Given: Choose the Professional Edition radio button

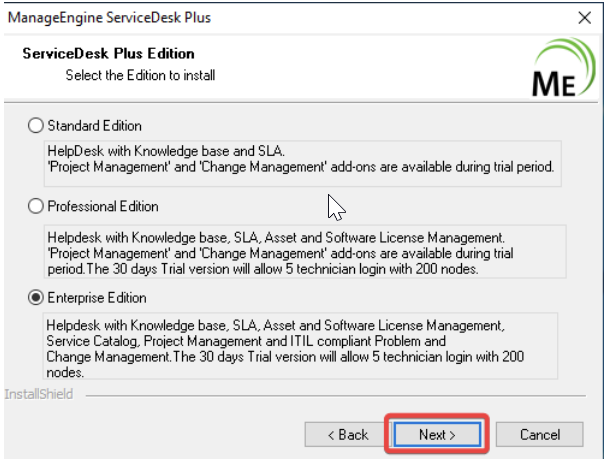Looking at the screenshot, I should tap(37, 206).
